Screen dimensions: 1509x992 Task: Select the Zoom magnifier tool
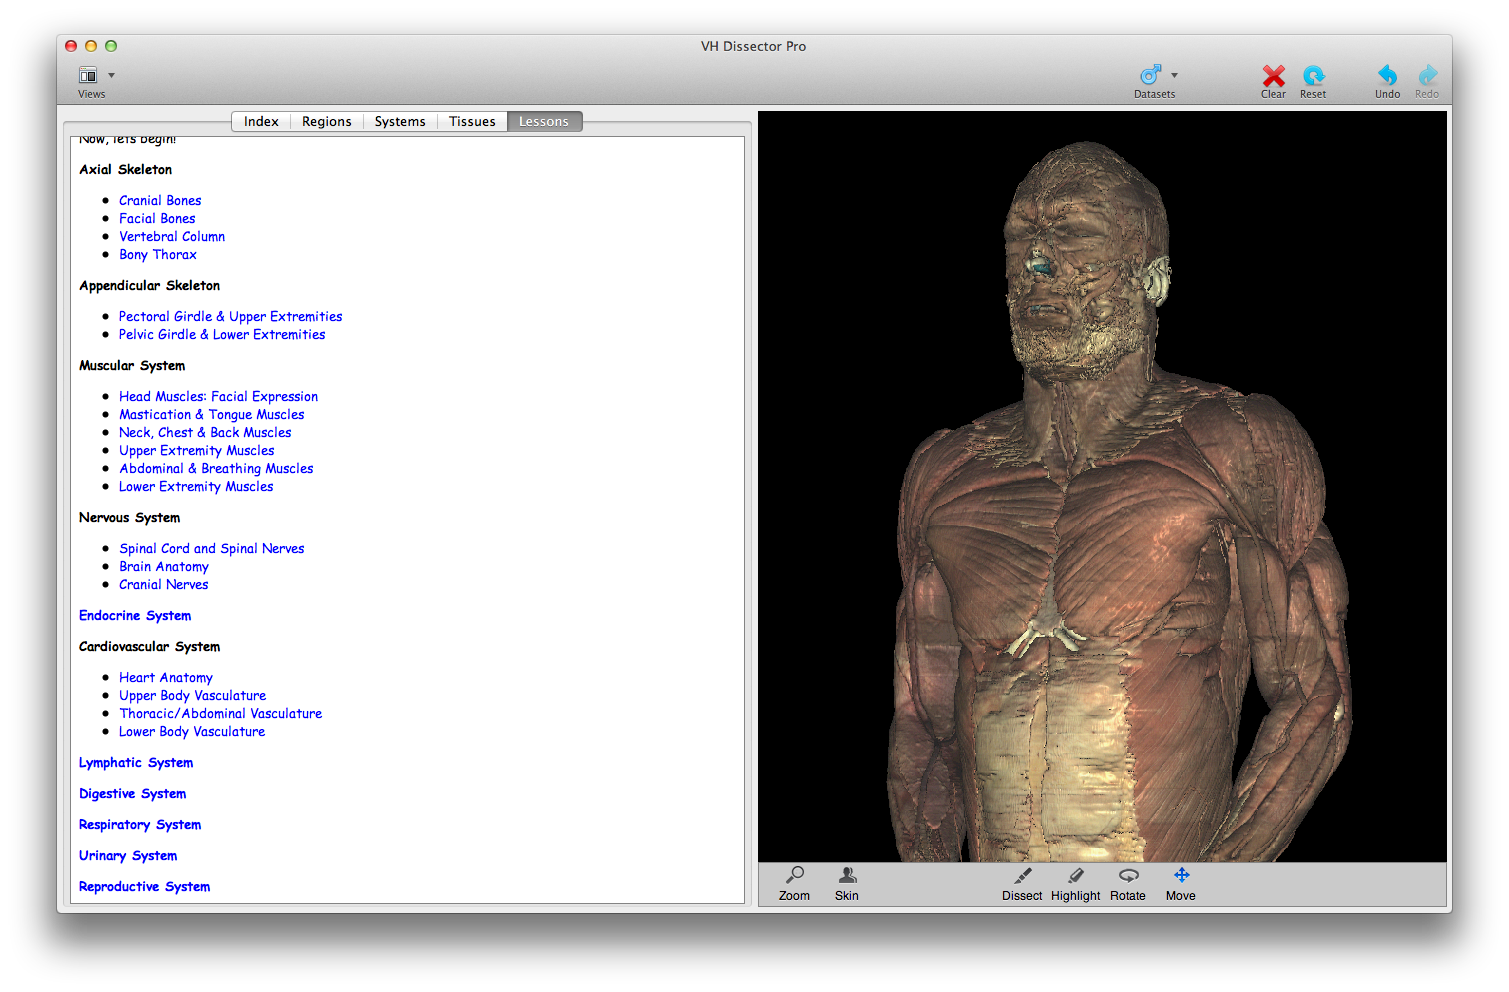(795, 875)
